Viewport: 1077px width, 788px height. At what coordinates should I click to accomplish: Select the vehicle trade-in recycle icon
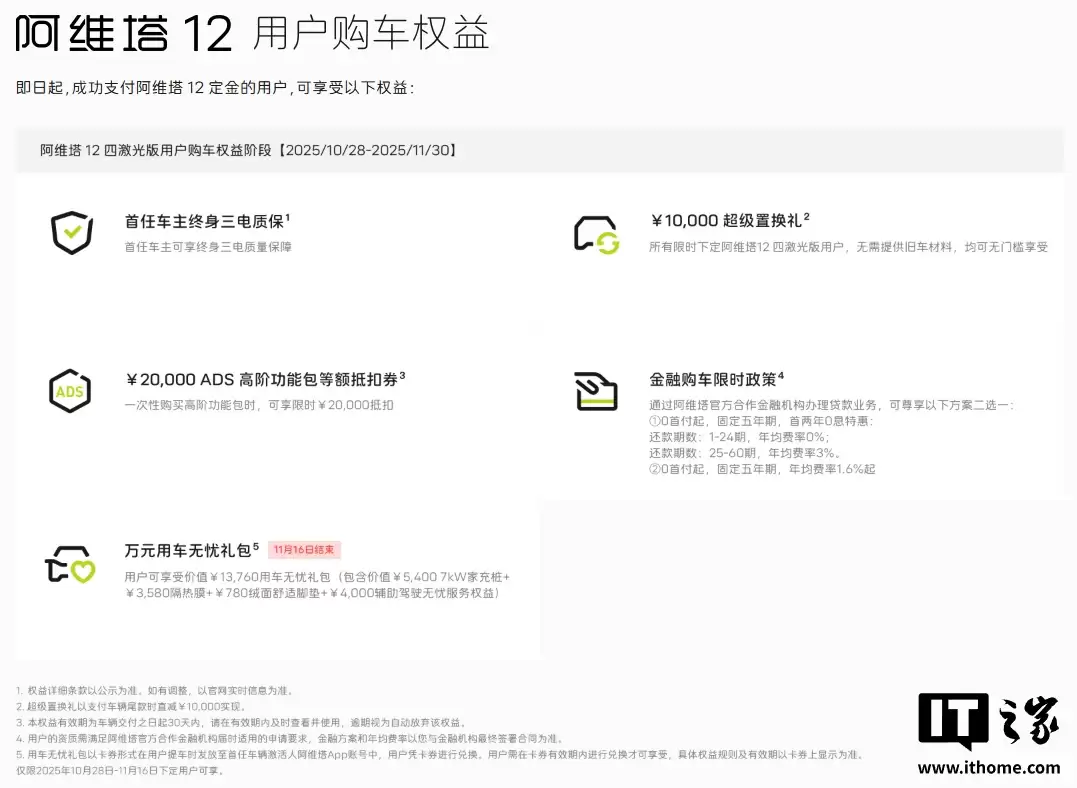[594, 231]
